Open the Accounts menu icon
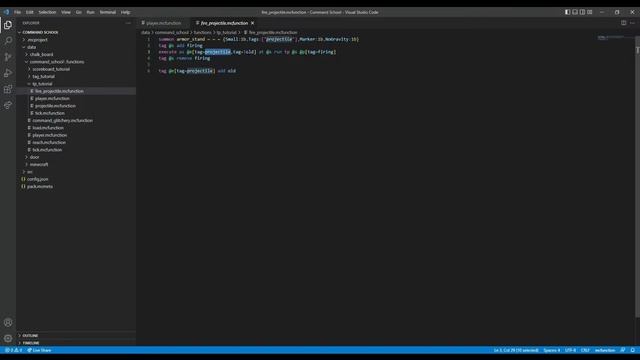The image size is (640, 360). 8,322
